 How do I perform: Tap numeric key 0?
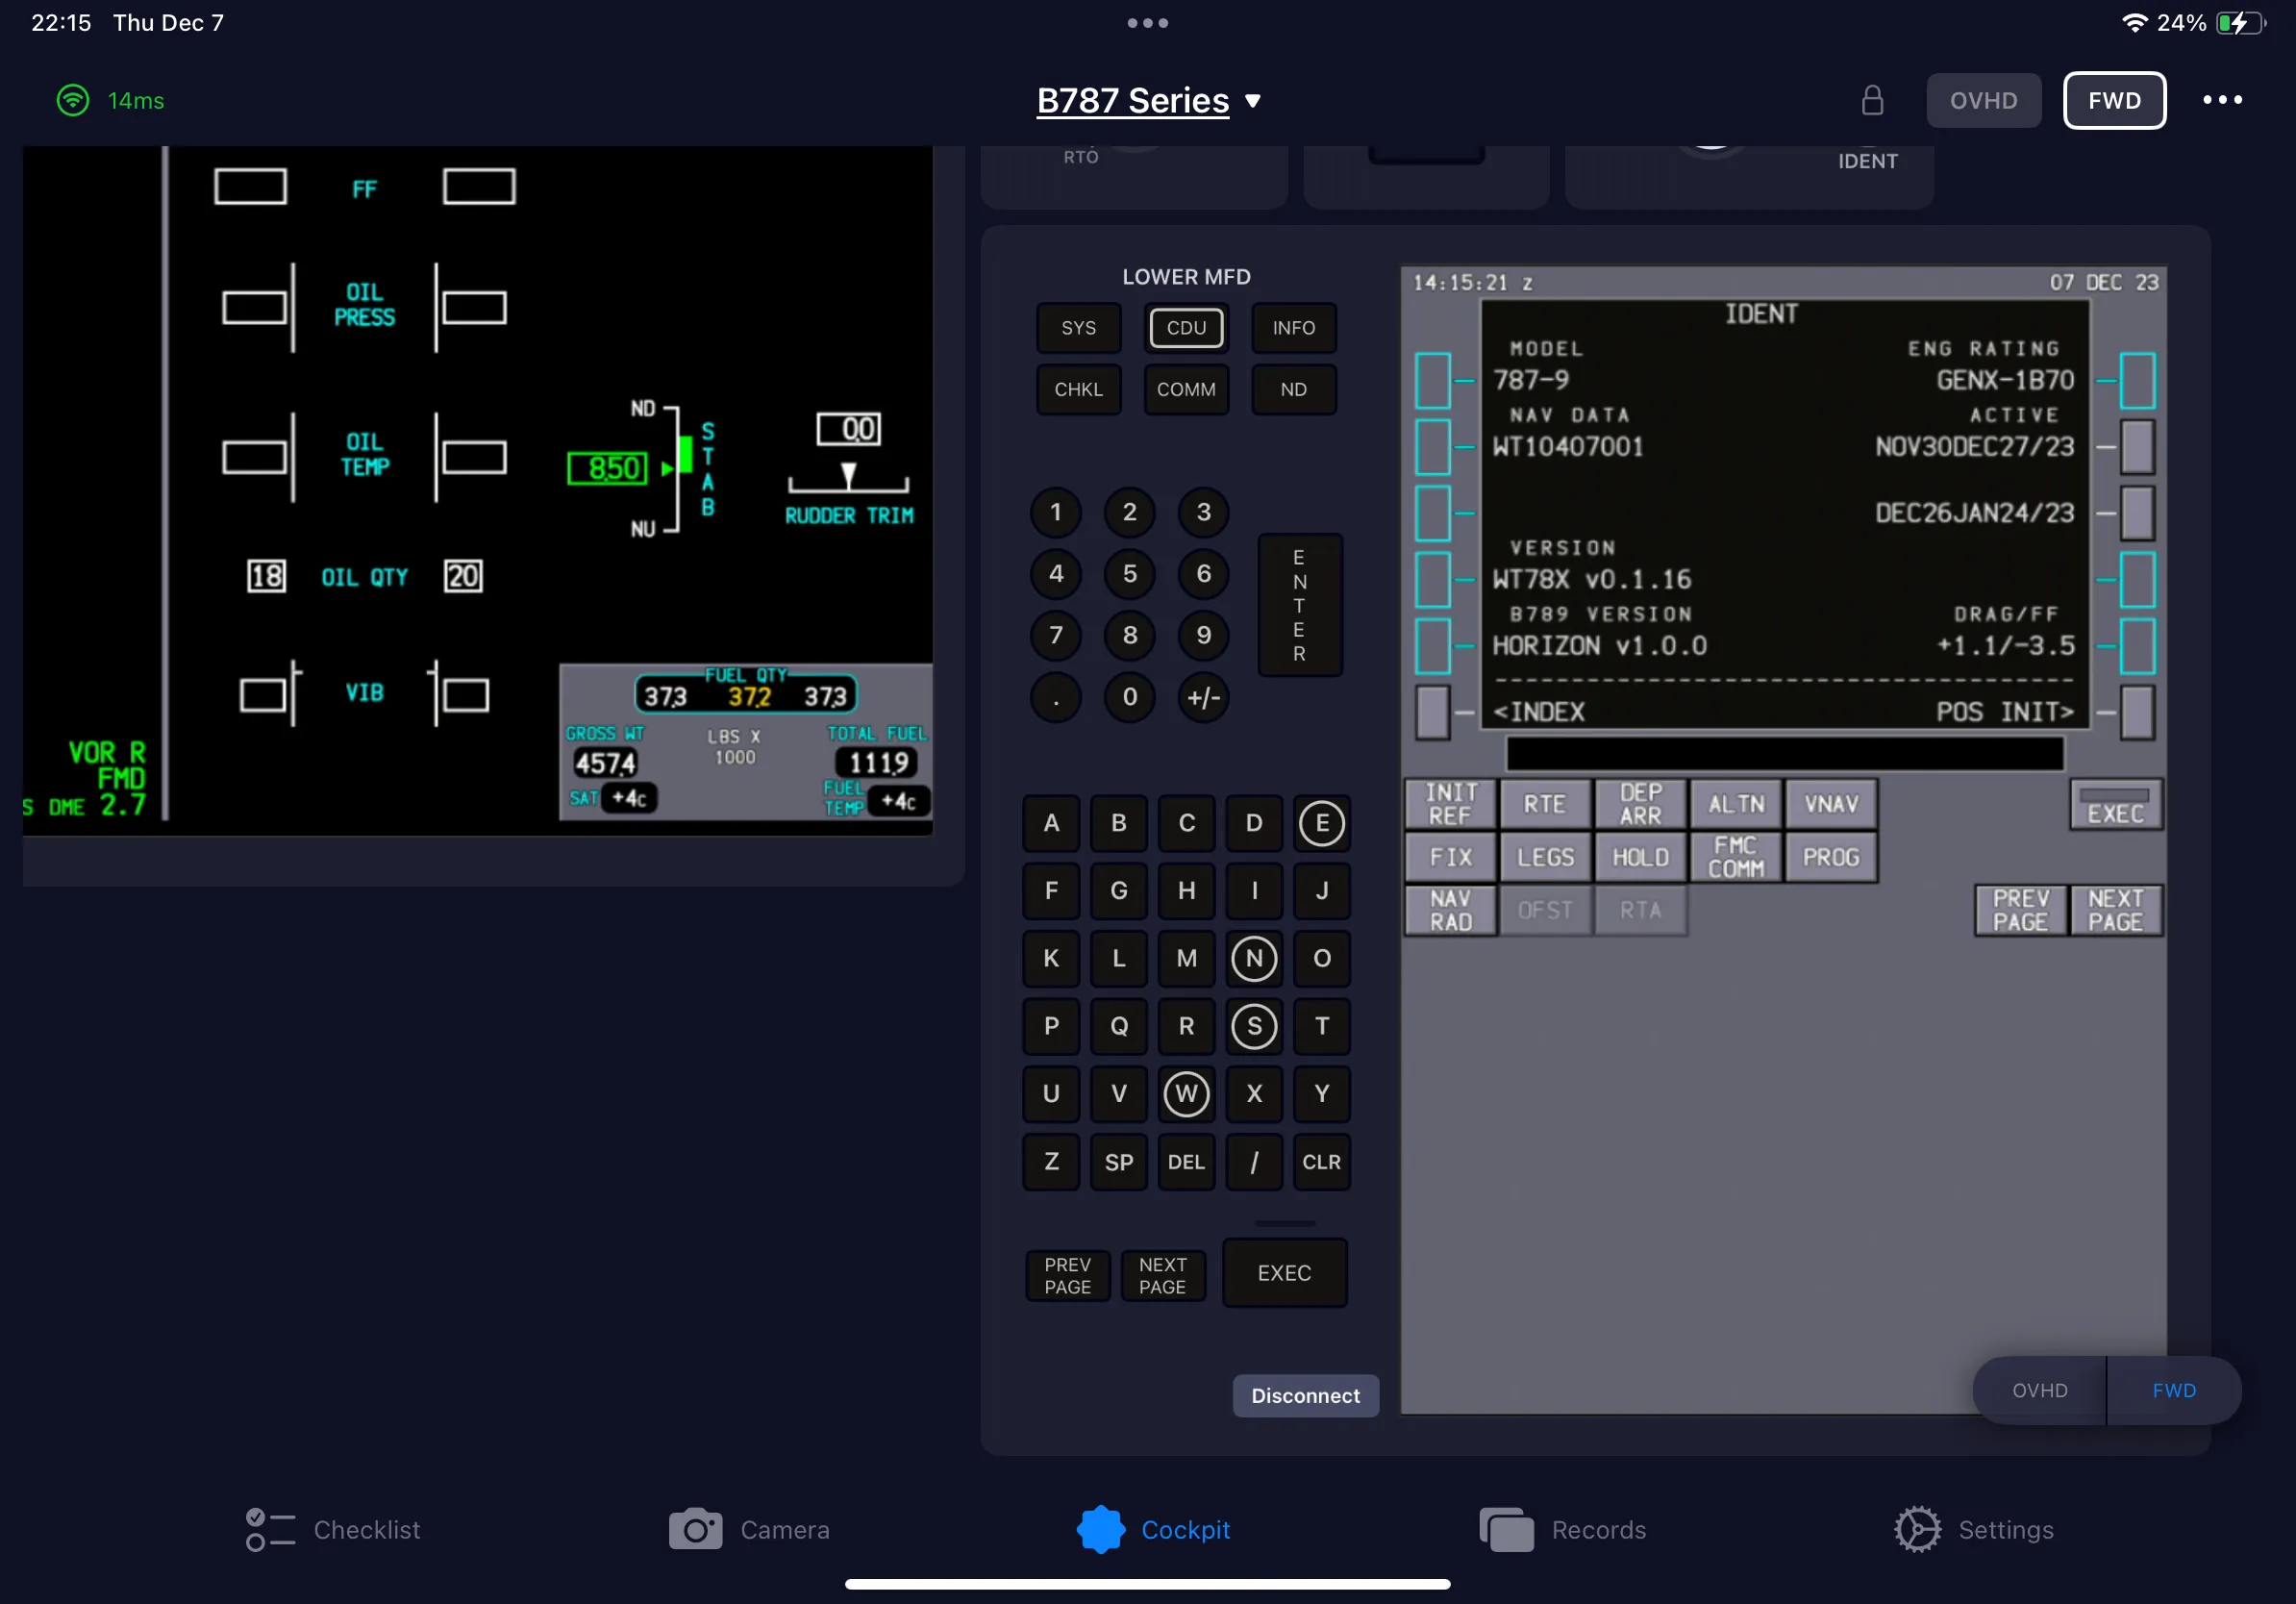[1129, 697]
